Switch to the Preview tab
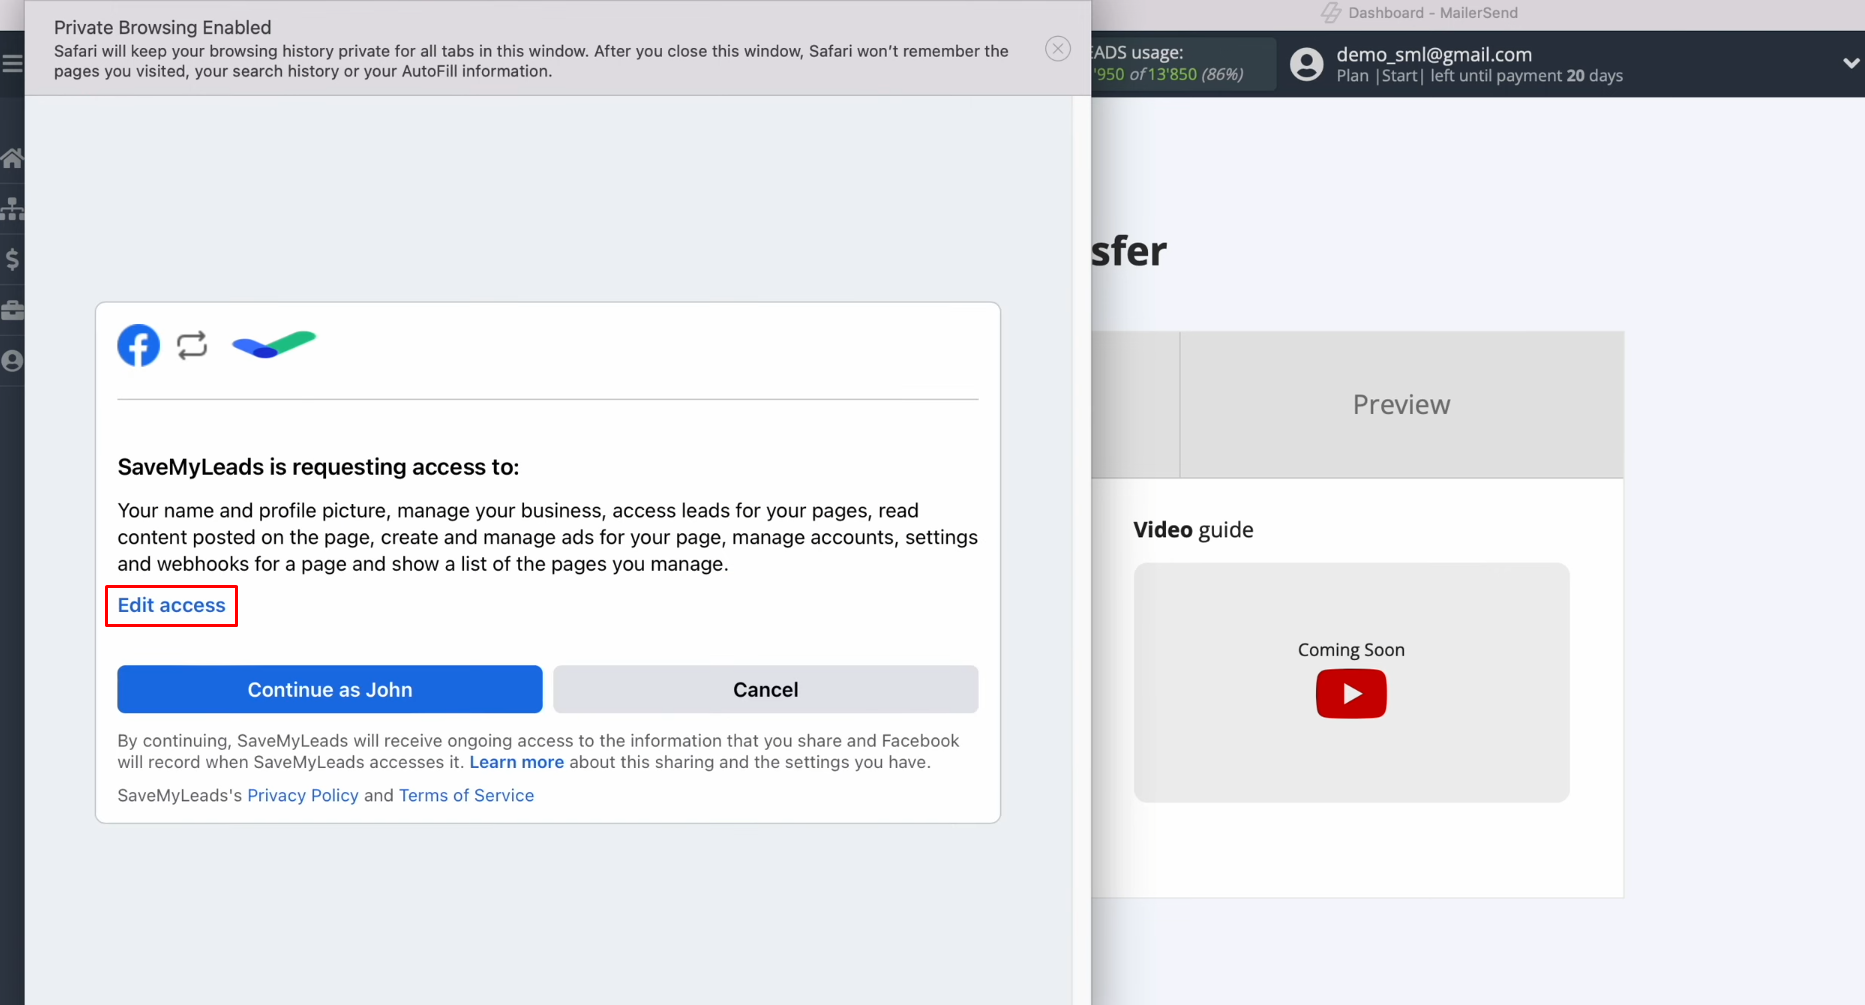 [1402, 404]
